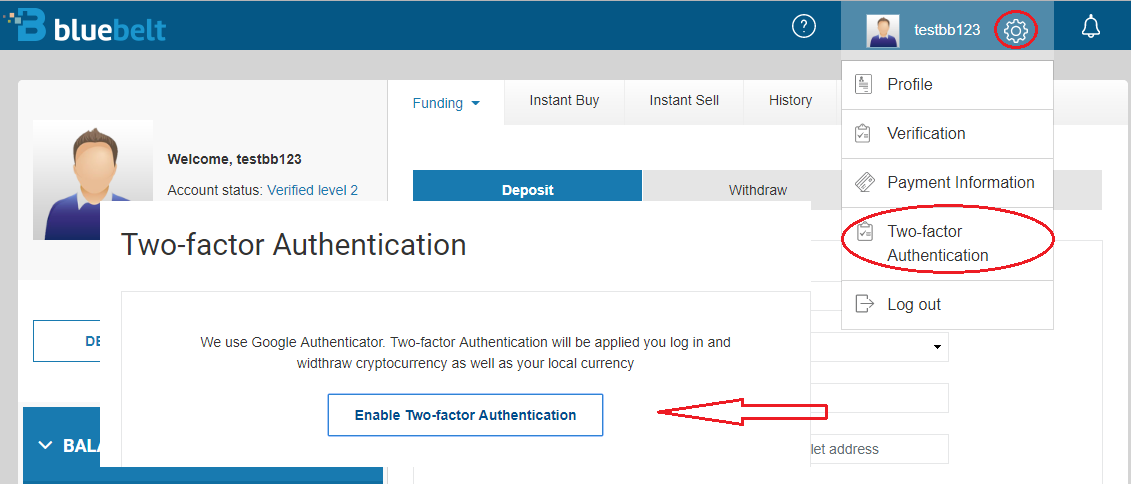Screen dimensions: 1131x484
Task: Open the Verified level 2 link
Action: 312,190
